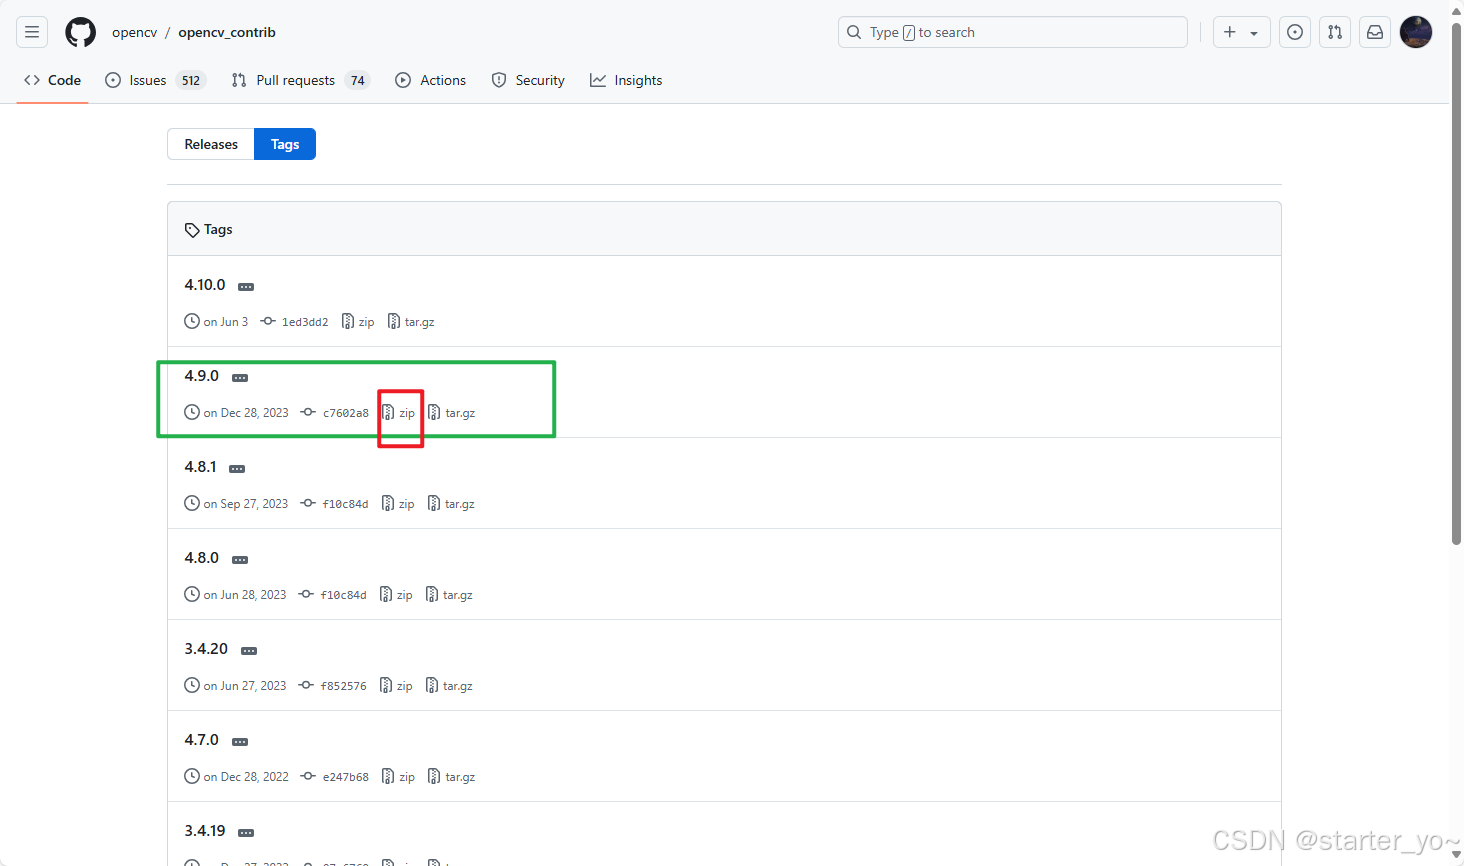Download tar.gz for tag 4.7.0
The width and height of the screenshot is (1464, 866).
(451, 777)
